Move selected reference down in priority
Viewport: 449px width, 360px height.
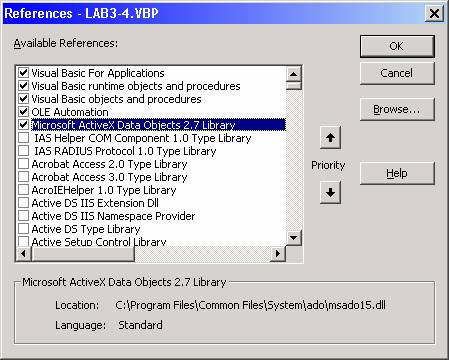(x=330, y=192)
